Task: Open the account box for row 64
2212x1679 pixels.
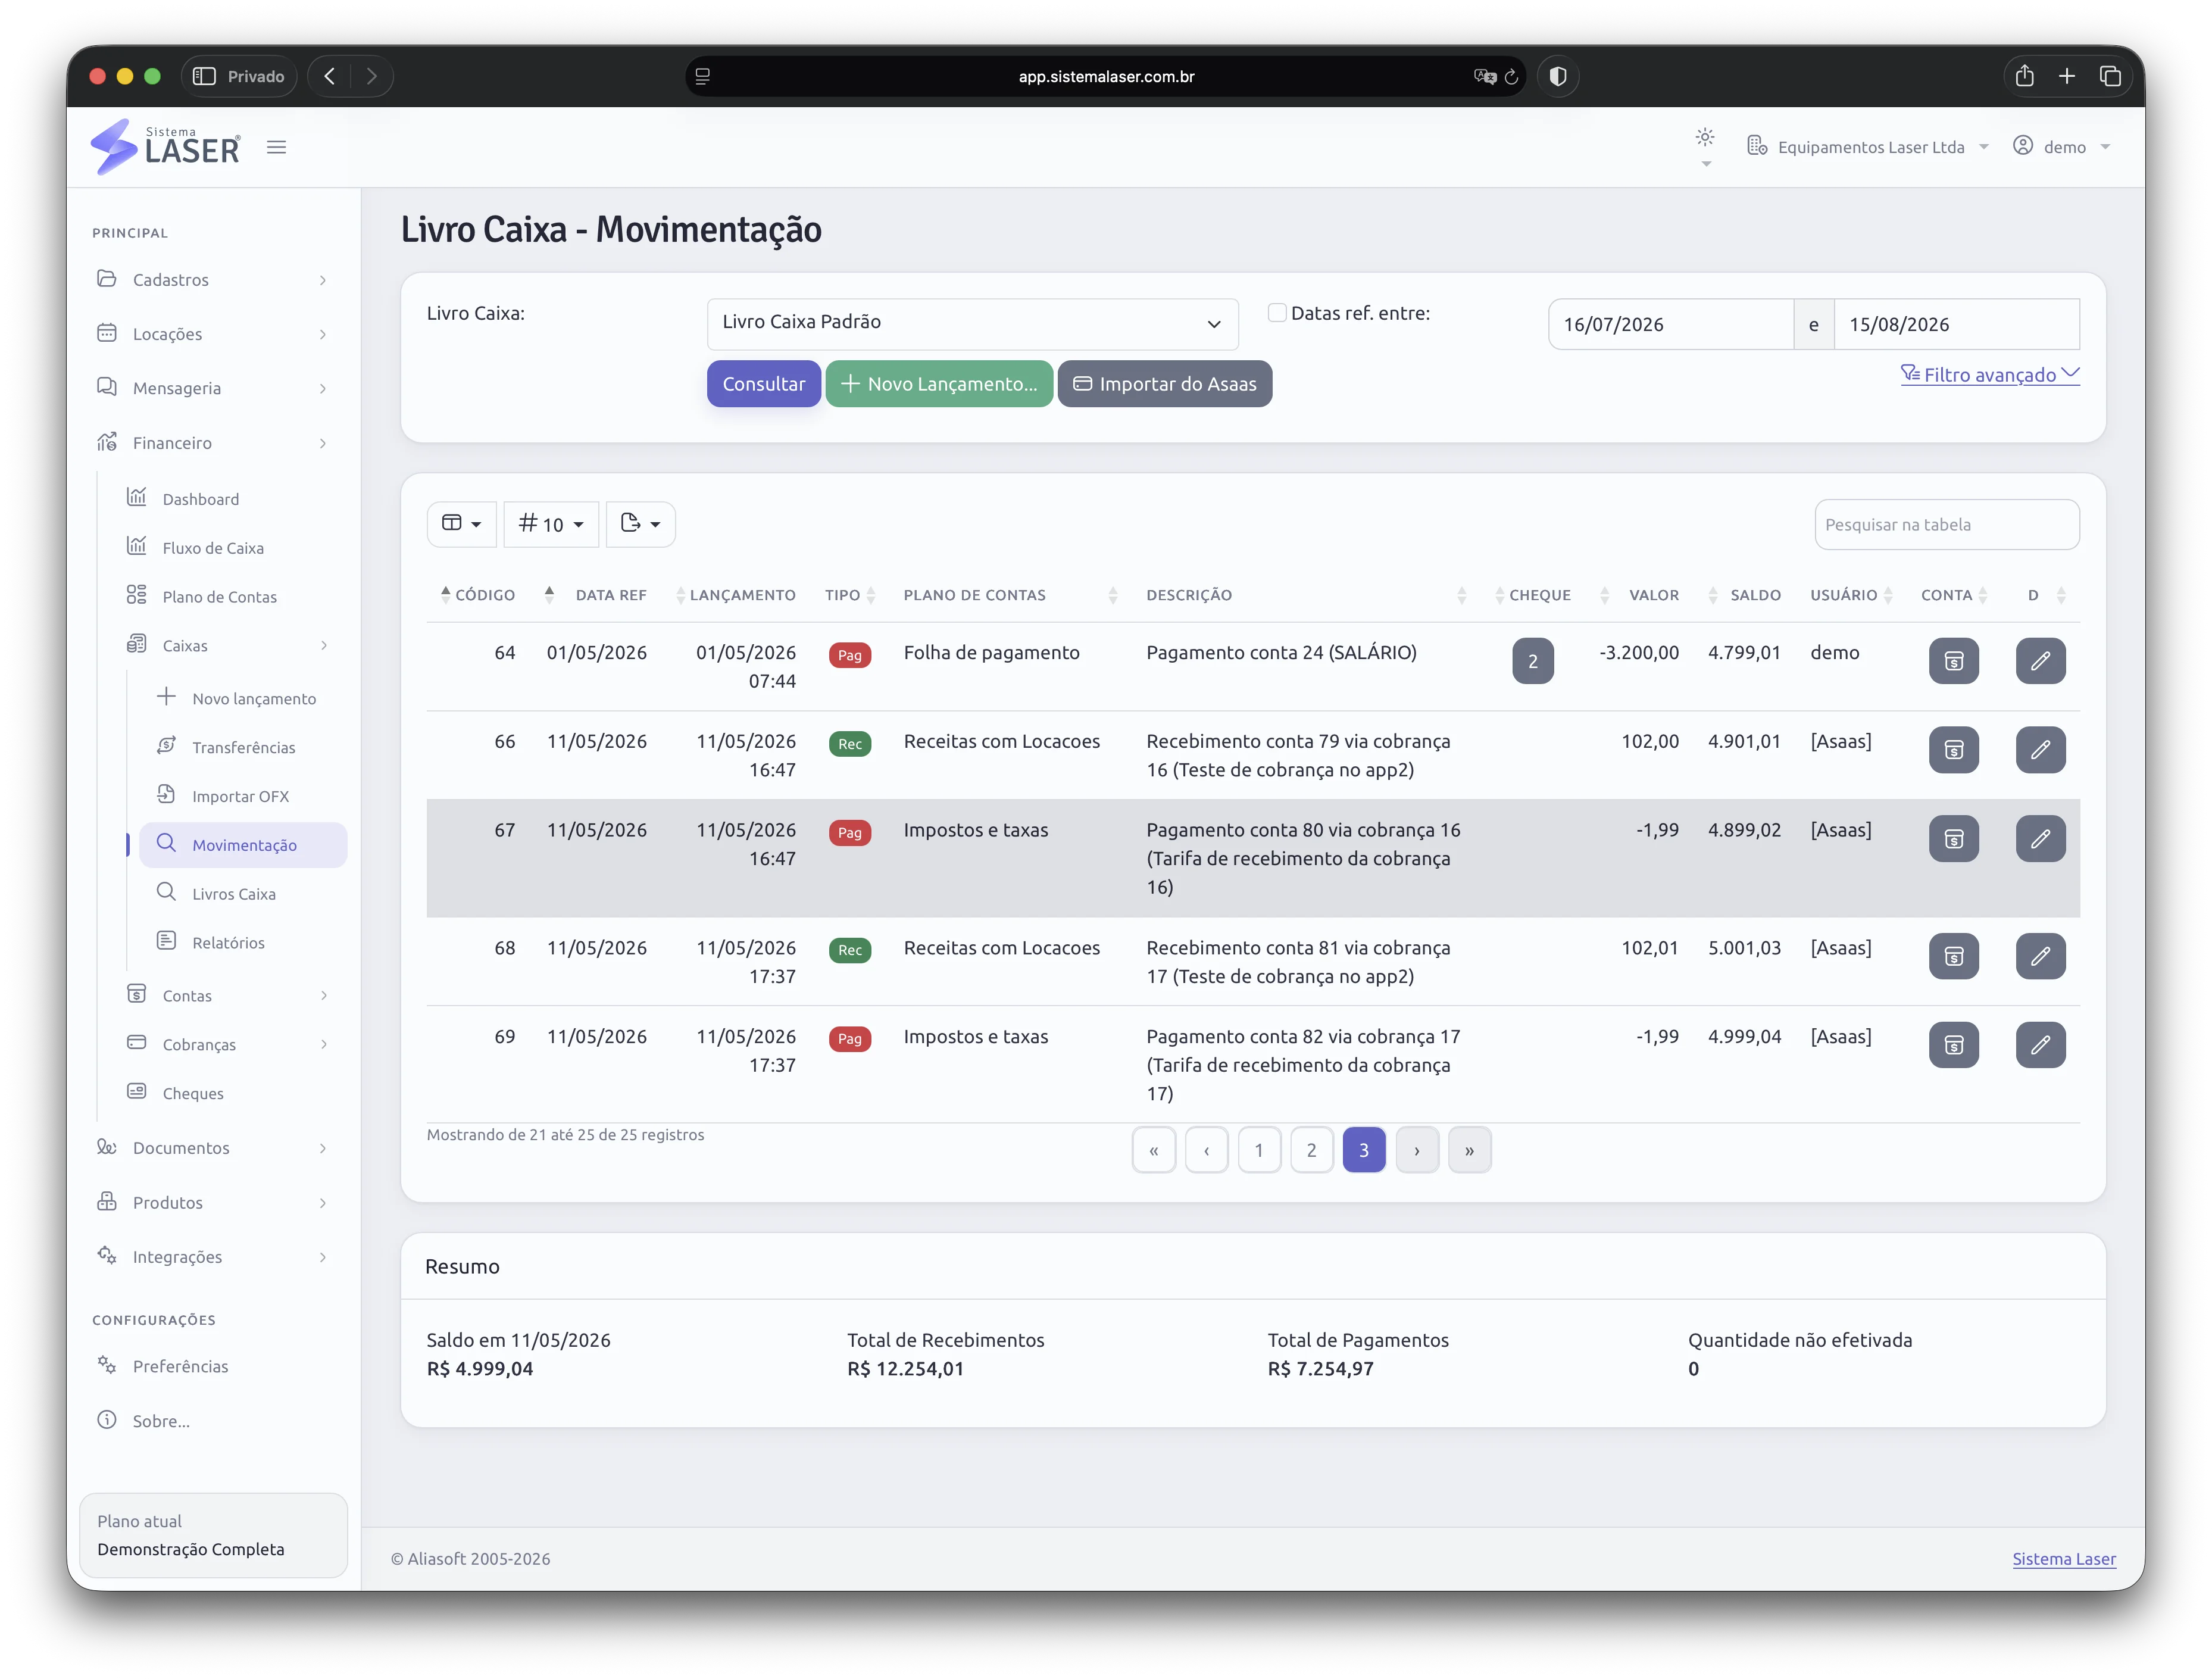Action: (1953, 661)
